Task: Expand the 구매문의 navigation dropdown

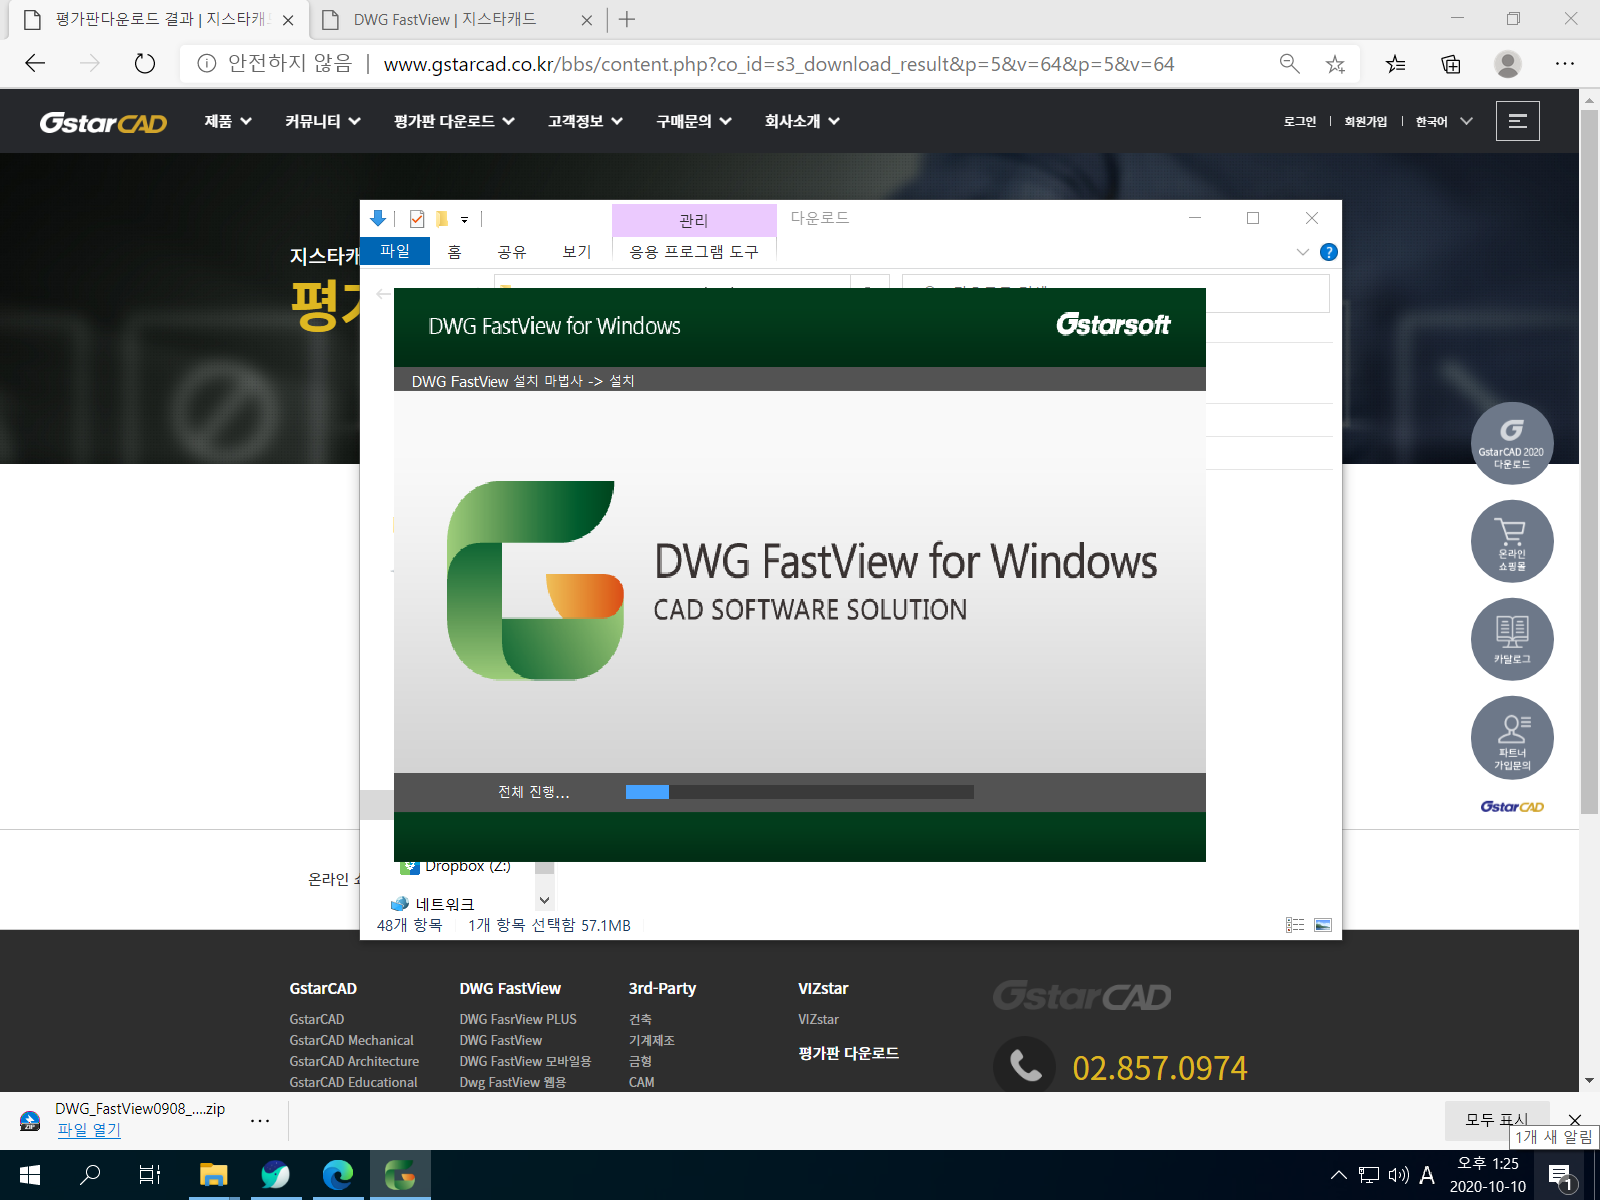Action: (694, 121)
